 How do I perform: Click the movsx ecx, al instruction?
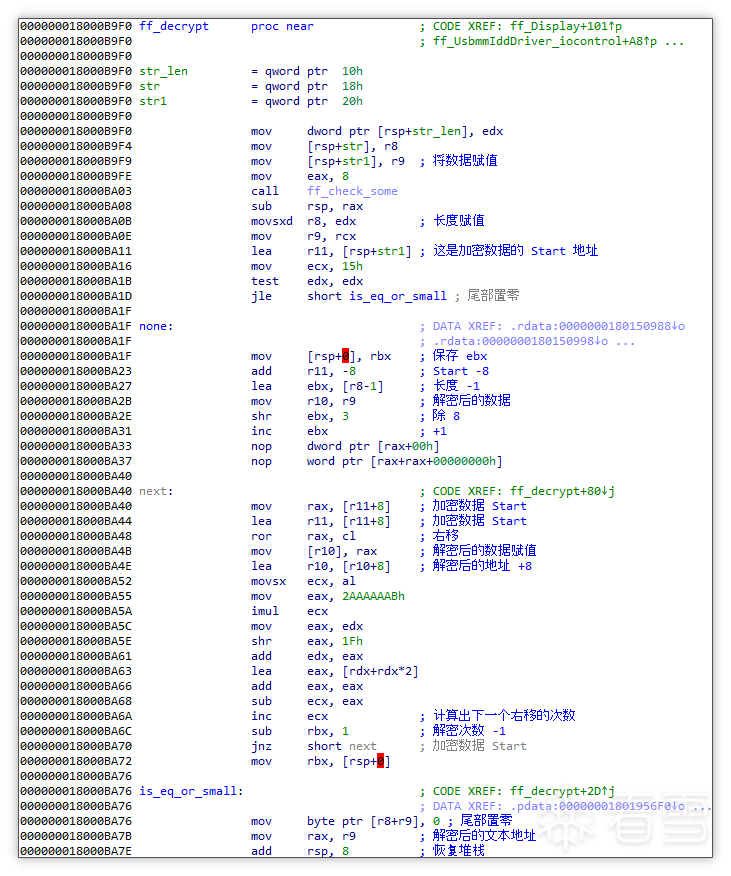[x=303, y=581]
